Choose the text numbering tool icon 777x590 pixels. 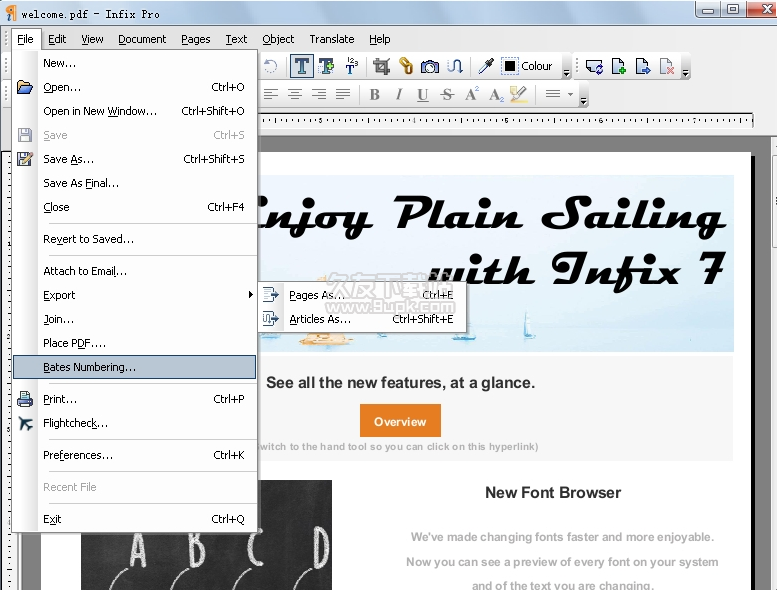(351, 66)
